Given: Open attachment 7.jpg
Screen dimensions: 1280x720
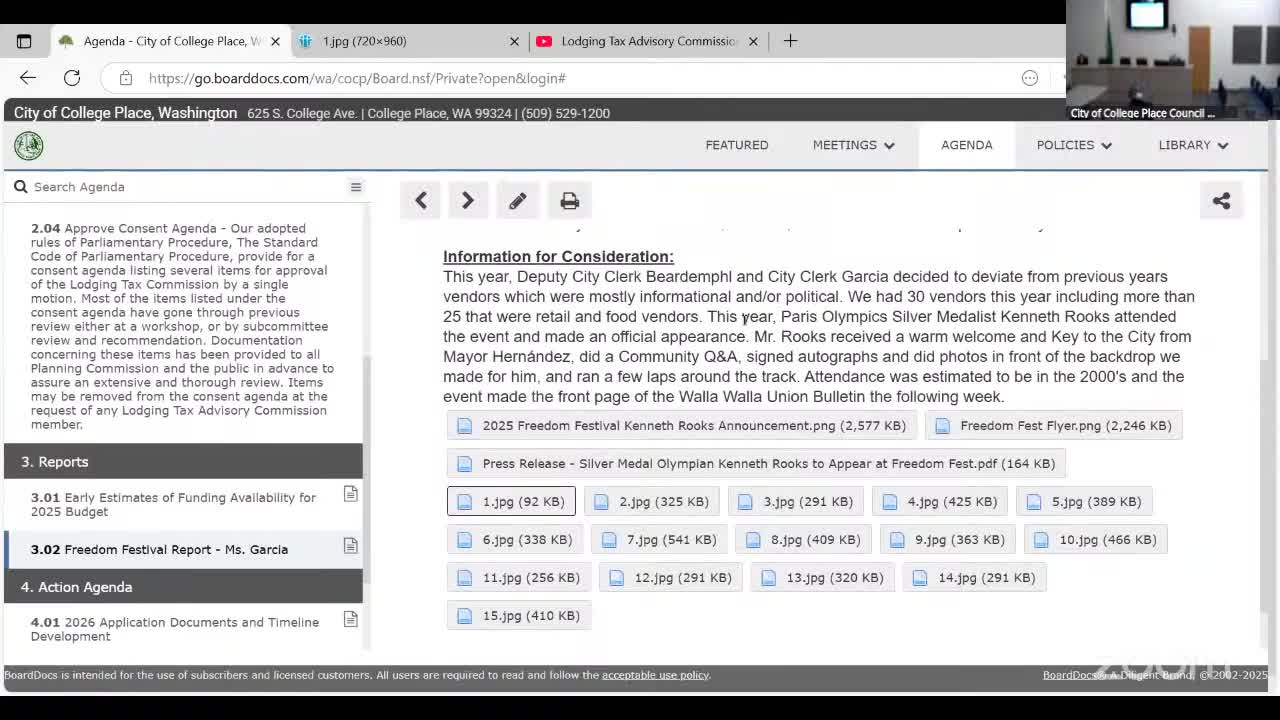Looking at the screenshot, I should tap(658, 540).
